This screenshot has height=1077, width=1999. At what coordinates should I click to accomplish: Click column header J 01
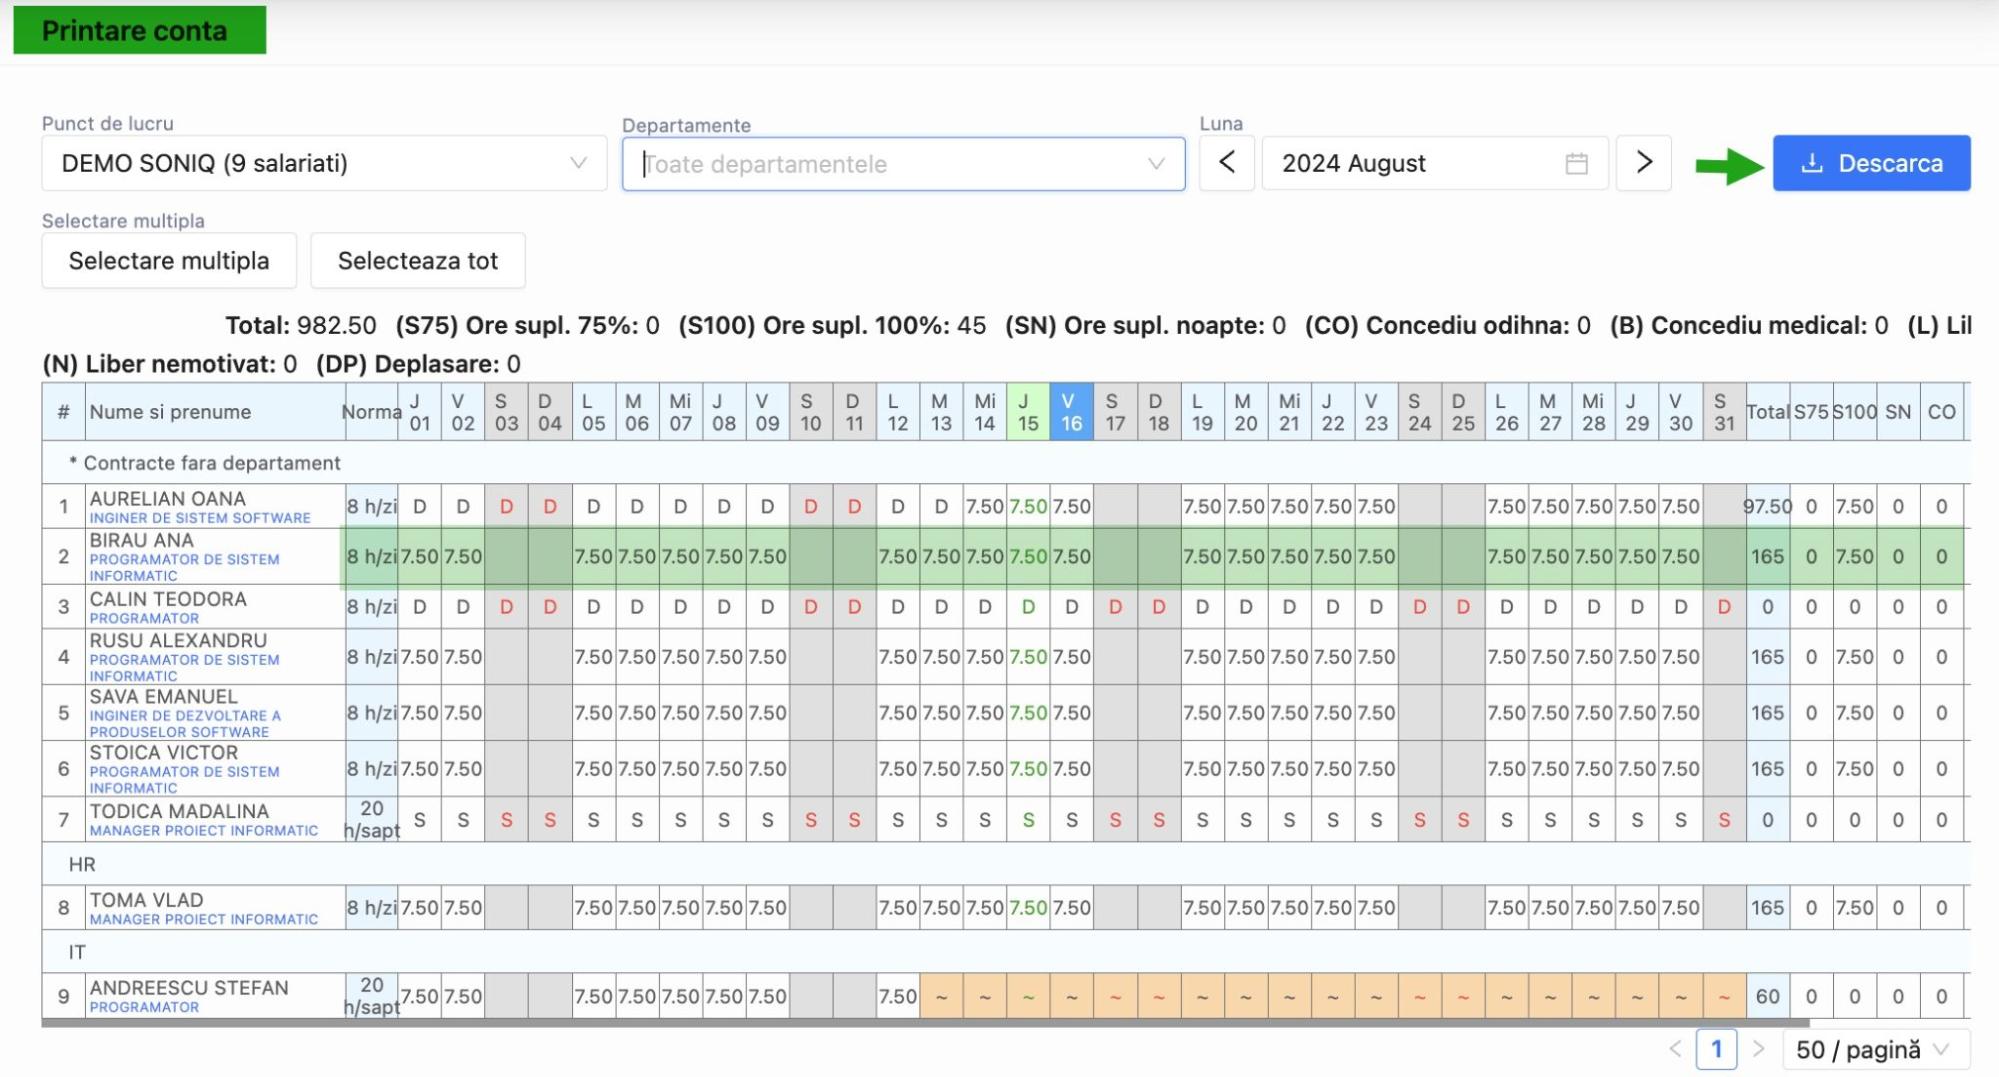(x=419, y=411)
